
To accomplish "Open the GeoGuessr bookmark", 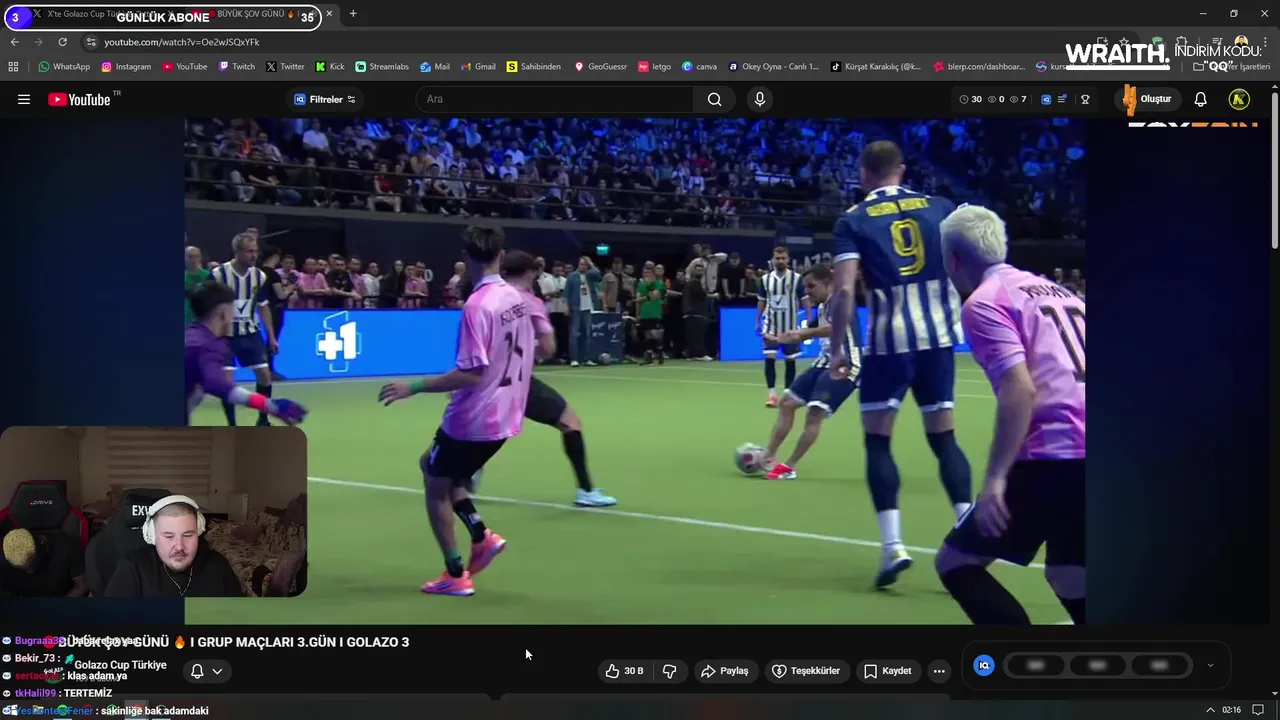I will (600, 67).
